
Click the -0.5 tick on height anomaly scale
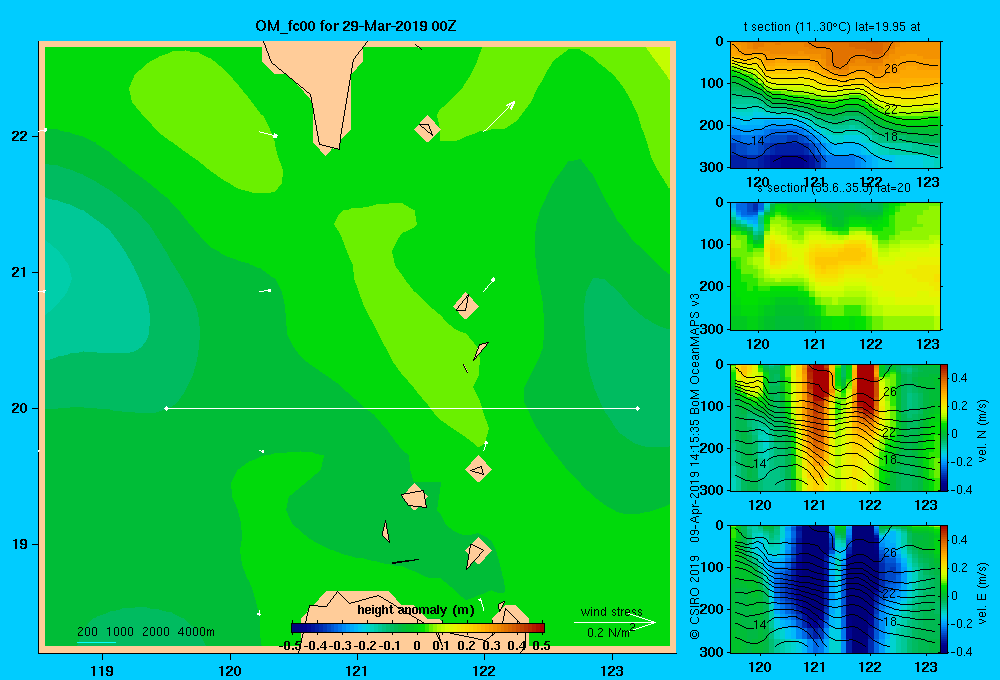point(290,646)
